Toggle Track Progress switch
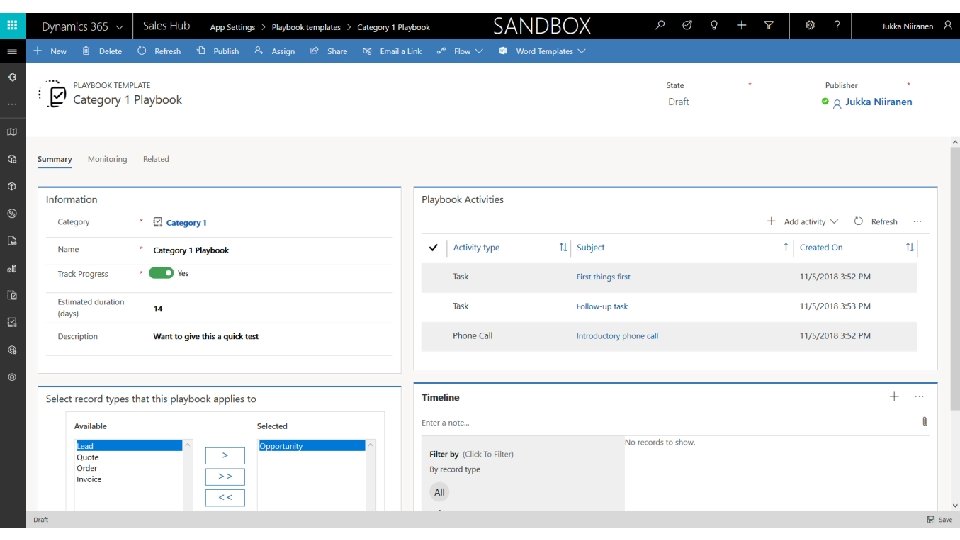Viewport: 960px width, 540px height. tap(161, 273)
